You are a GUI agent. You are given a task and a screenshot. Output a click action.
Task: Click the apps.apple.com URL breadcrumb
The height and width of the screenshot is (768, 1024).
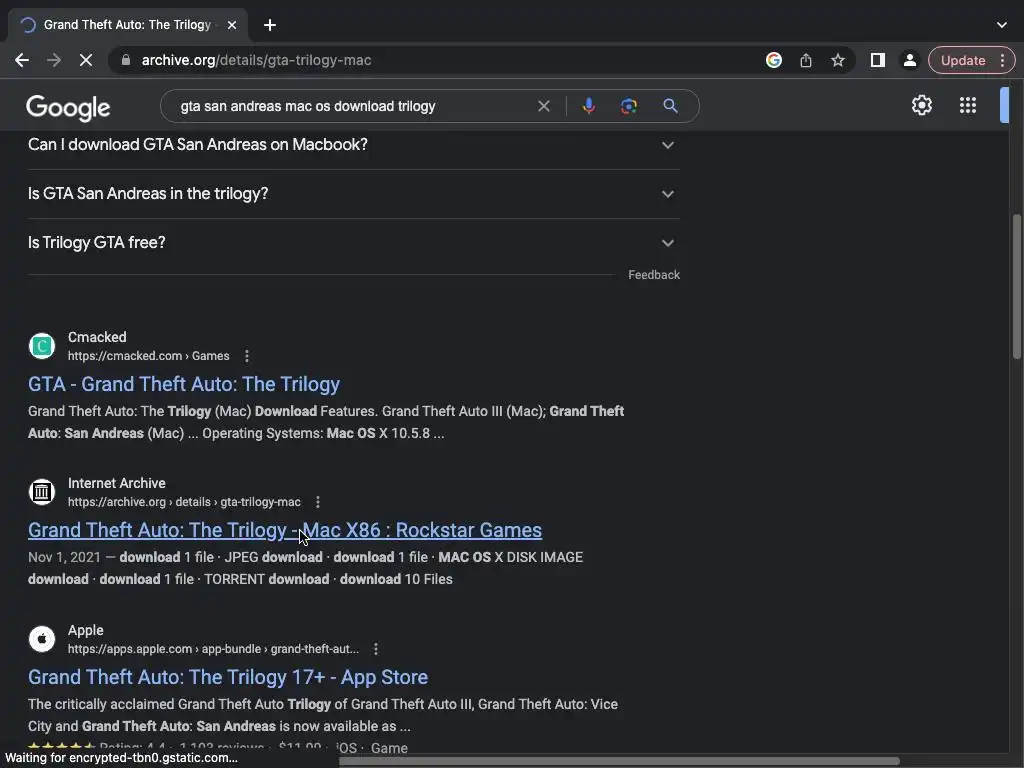point(214,649)
